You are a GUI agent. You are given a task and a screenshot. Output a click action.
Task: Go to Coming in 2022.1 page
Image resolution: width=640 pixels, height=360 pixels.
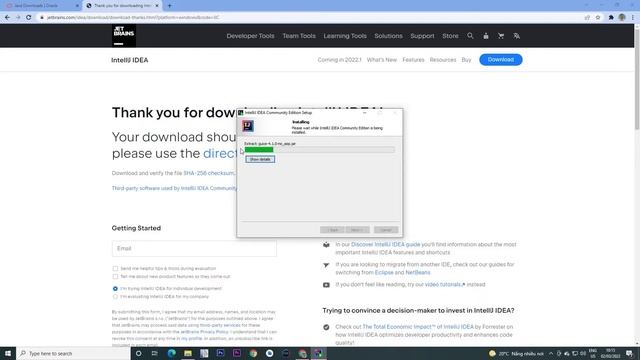click(x=339, y=60)
